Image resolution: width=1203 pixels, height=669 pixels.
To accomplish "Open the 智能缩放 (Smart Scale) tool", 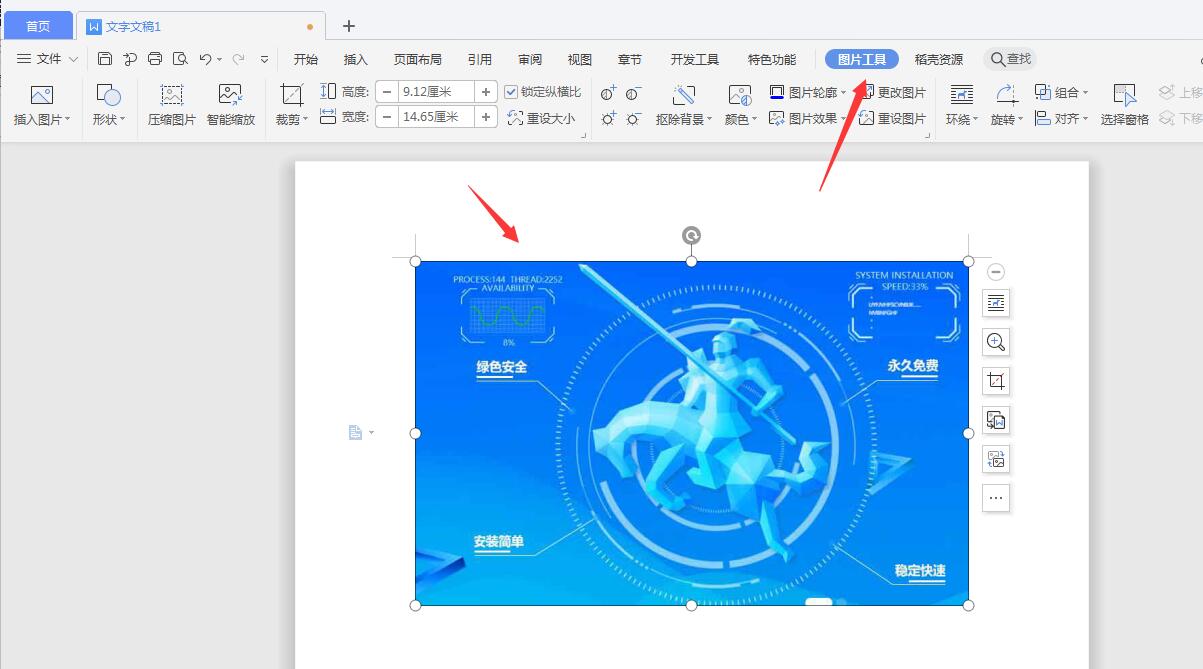I will click(x=230, y=104).
